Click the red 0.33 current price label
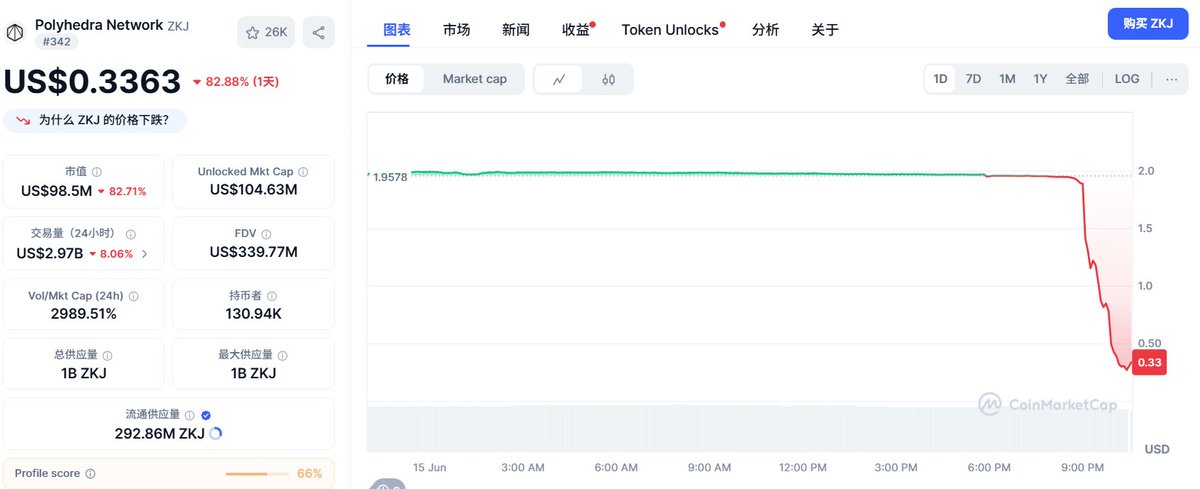The image size is (1200, 489). [x=1150, y=362]
